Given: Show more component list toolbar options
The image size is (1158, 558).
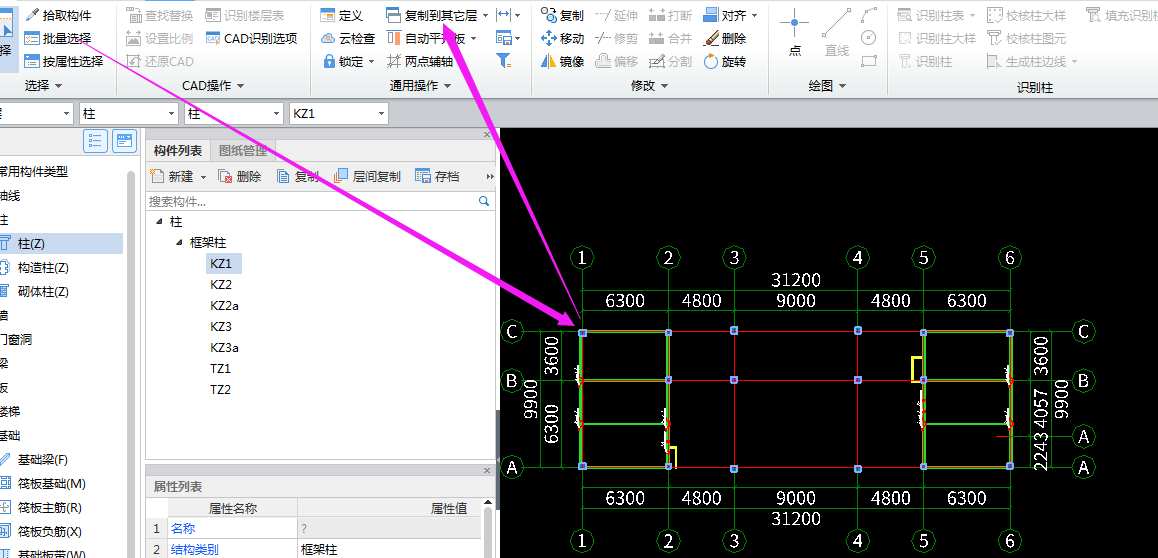Looking at the screenshot, I should point(489,176).
